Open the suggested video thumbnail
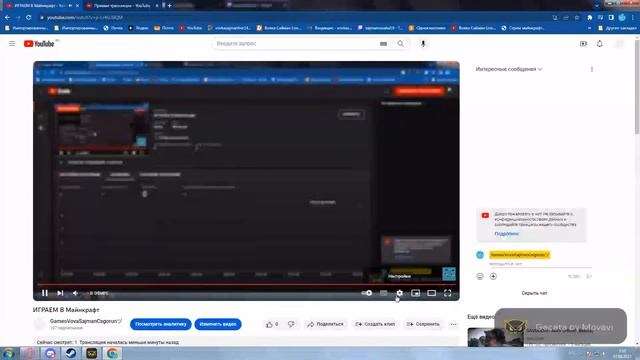This screenshot has width=640, height=360. pyautogui.click(x=495, y=337)
